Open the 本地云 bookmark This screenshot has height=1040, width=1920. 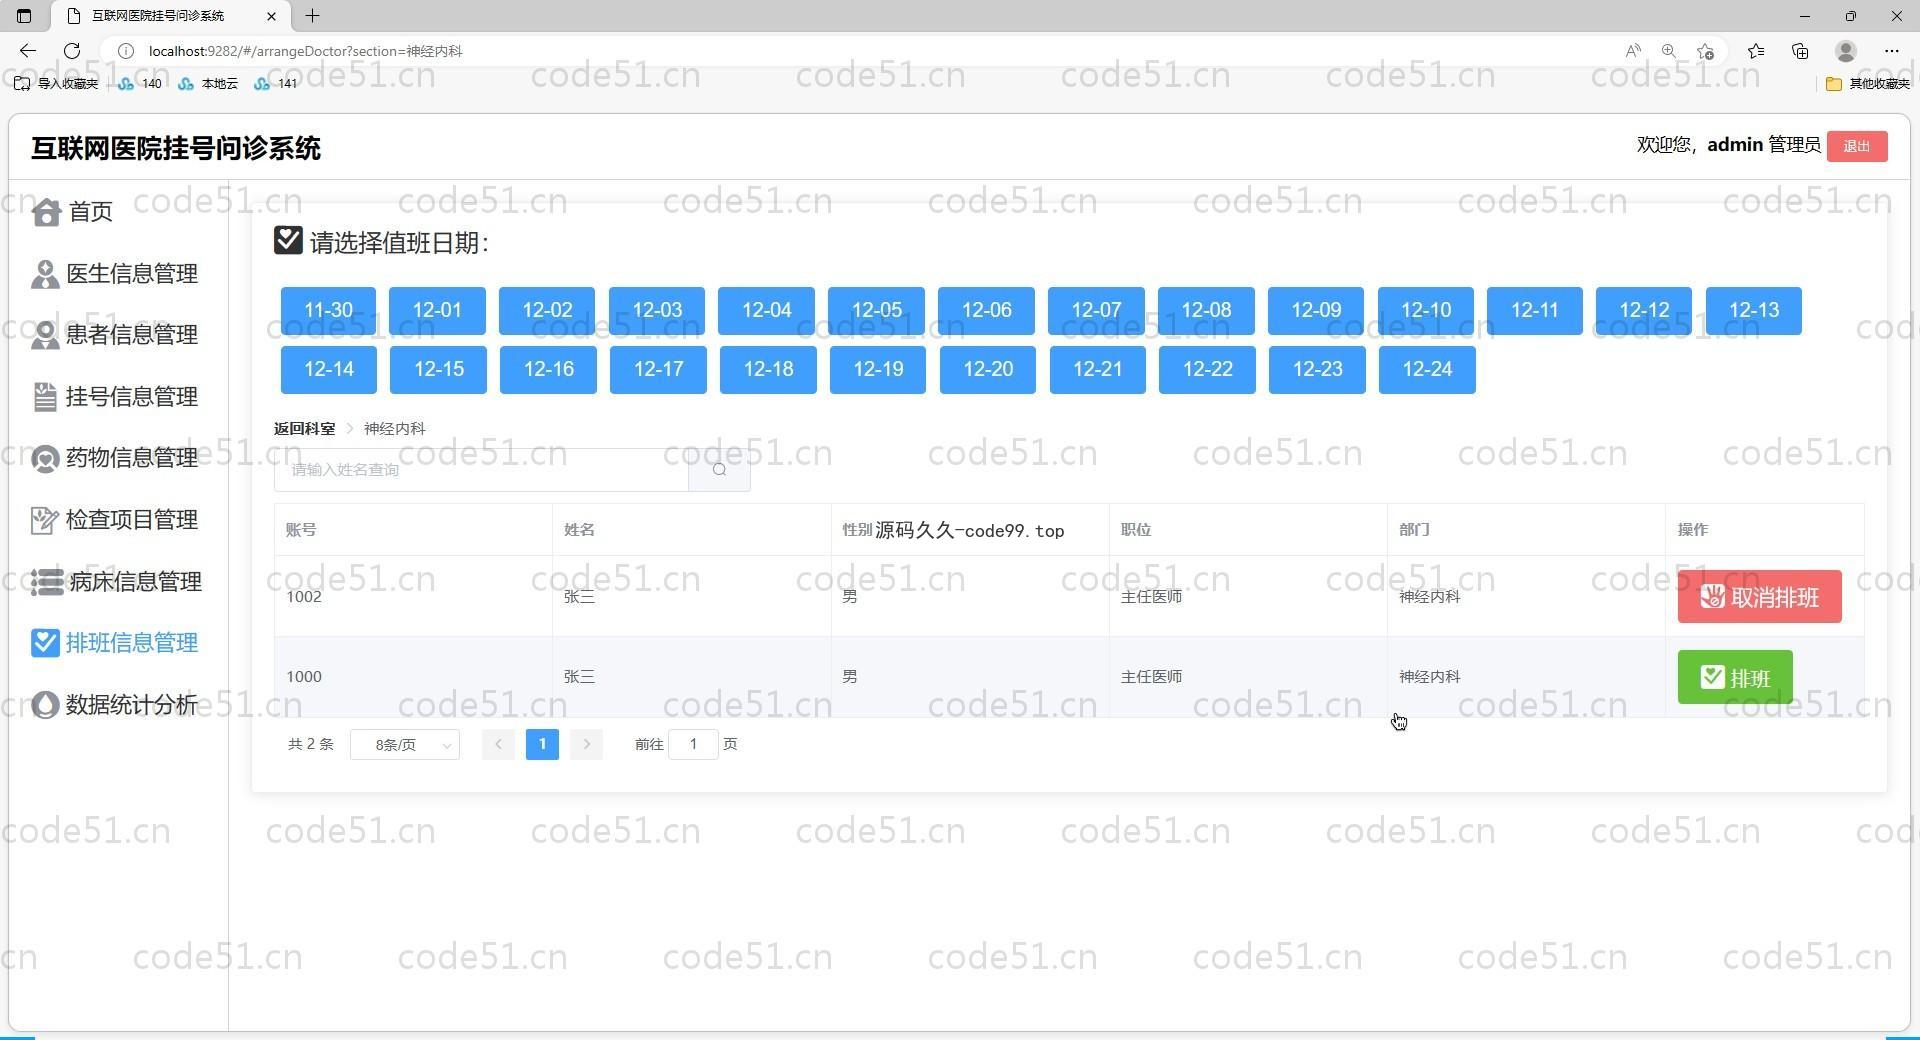pos(208,84)
